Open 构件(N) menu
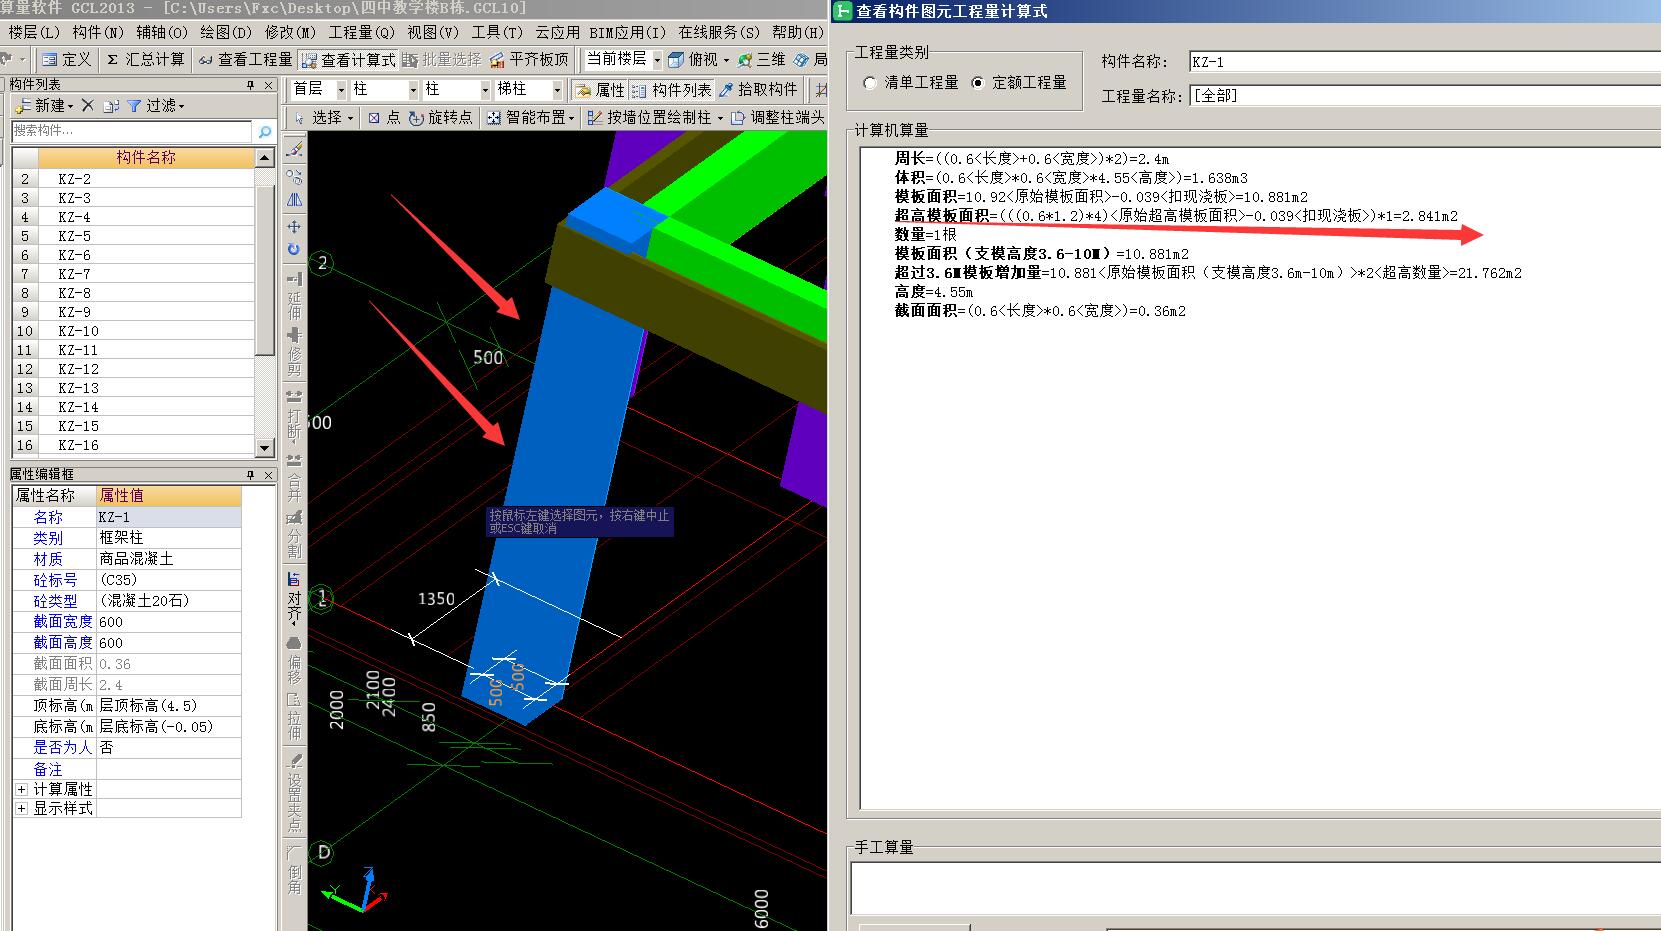 pos(99,33)
